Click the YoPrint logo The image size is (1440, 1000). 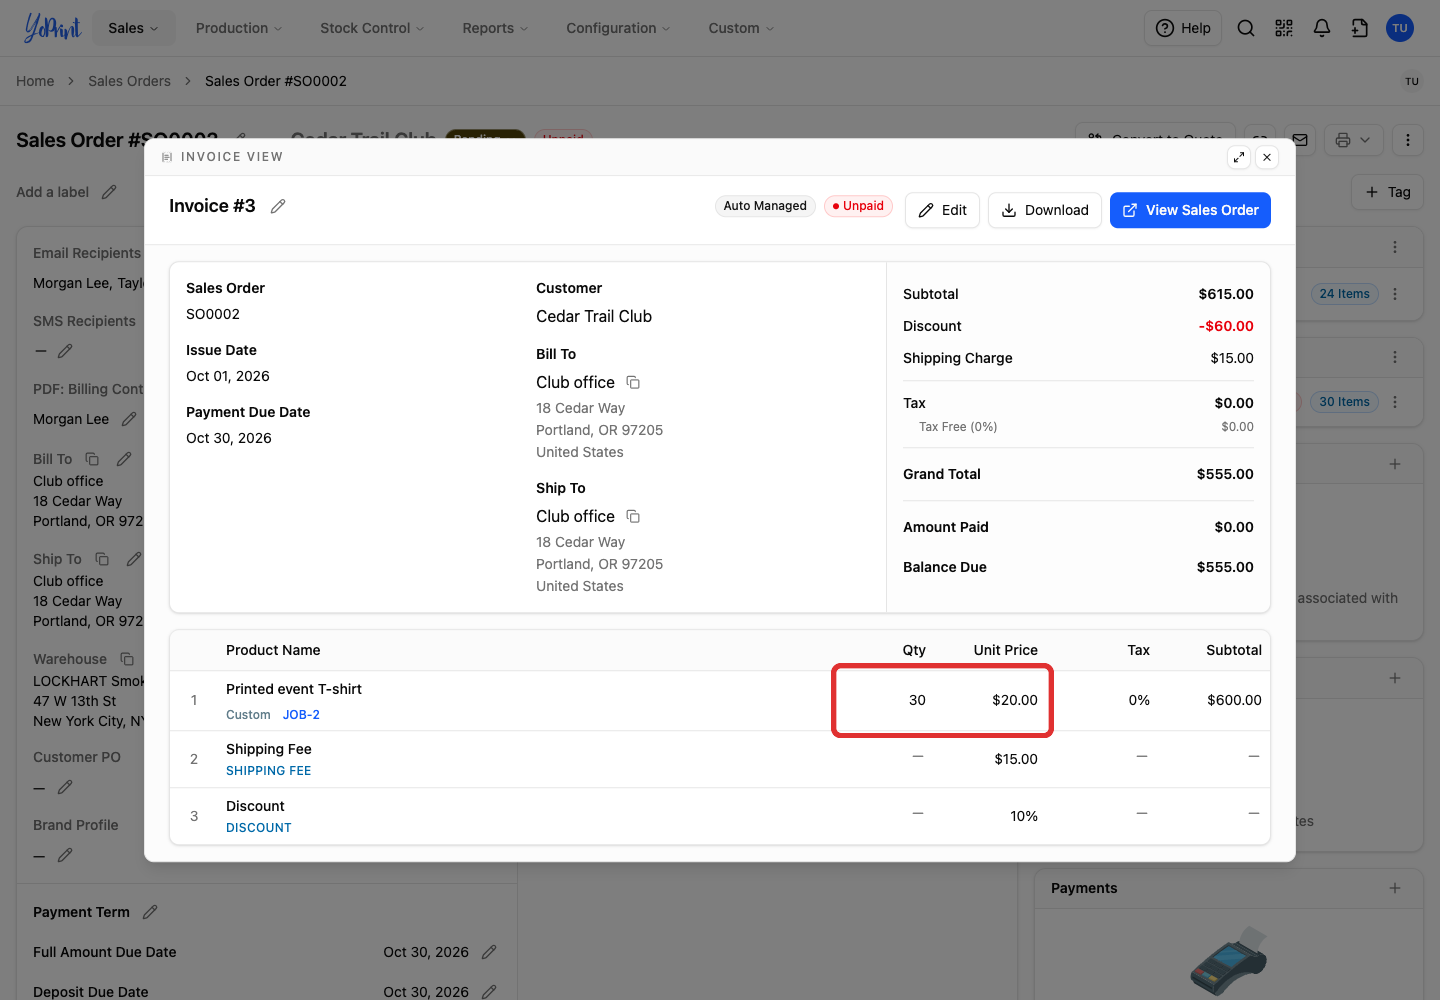point(52,28)
